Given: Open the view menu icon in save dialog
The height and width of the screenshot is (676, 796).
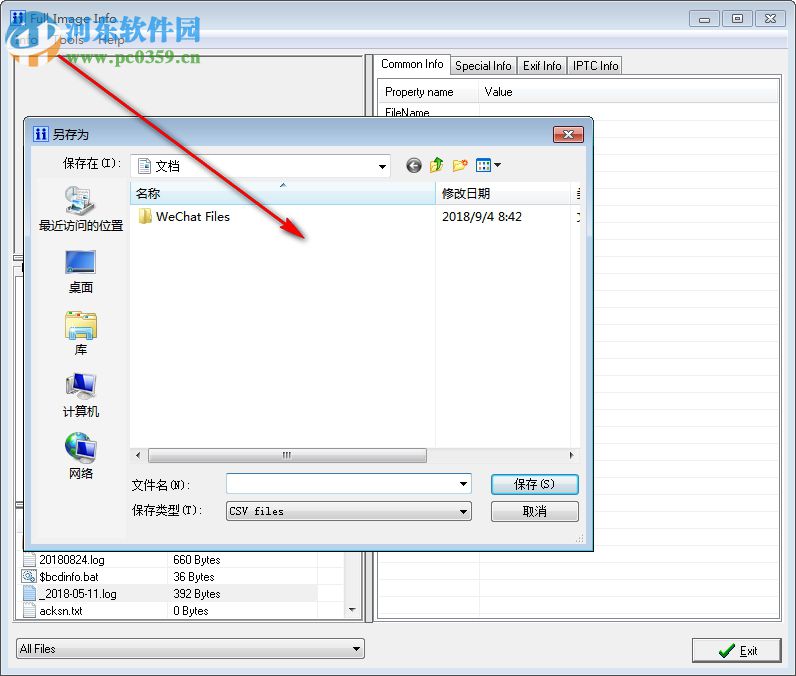Looking at the screenshot, I should point(483,165).
